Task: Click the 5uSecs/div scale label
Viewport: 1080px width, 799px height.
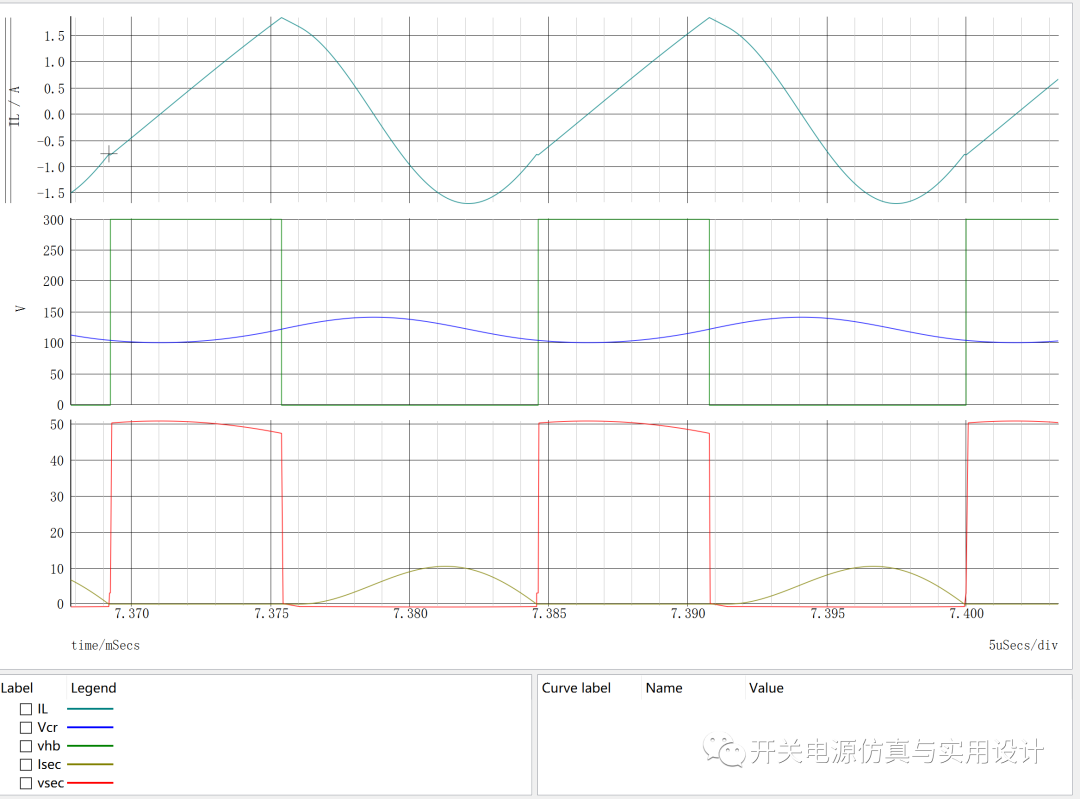Action: pos(1023,645)
